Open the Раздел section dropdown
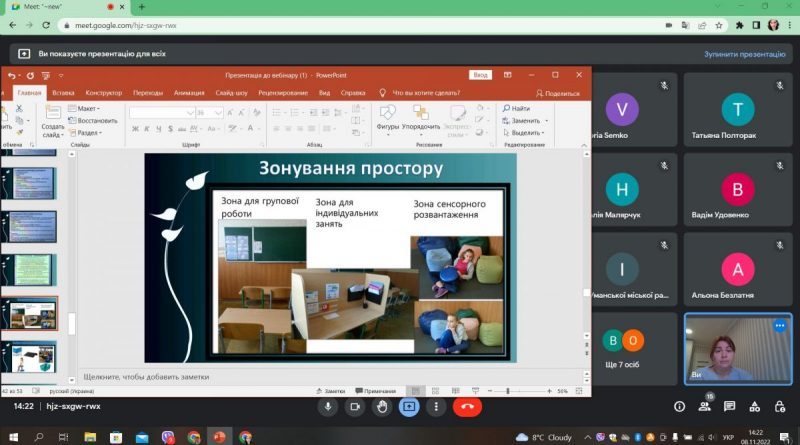The image size is (800, 445). pos(85,133)
